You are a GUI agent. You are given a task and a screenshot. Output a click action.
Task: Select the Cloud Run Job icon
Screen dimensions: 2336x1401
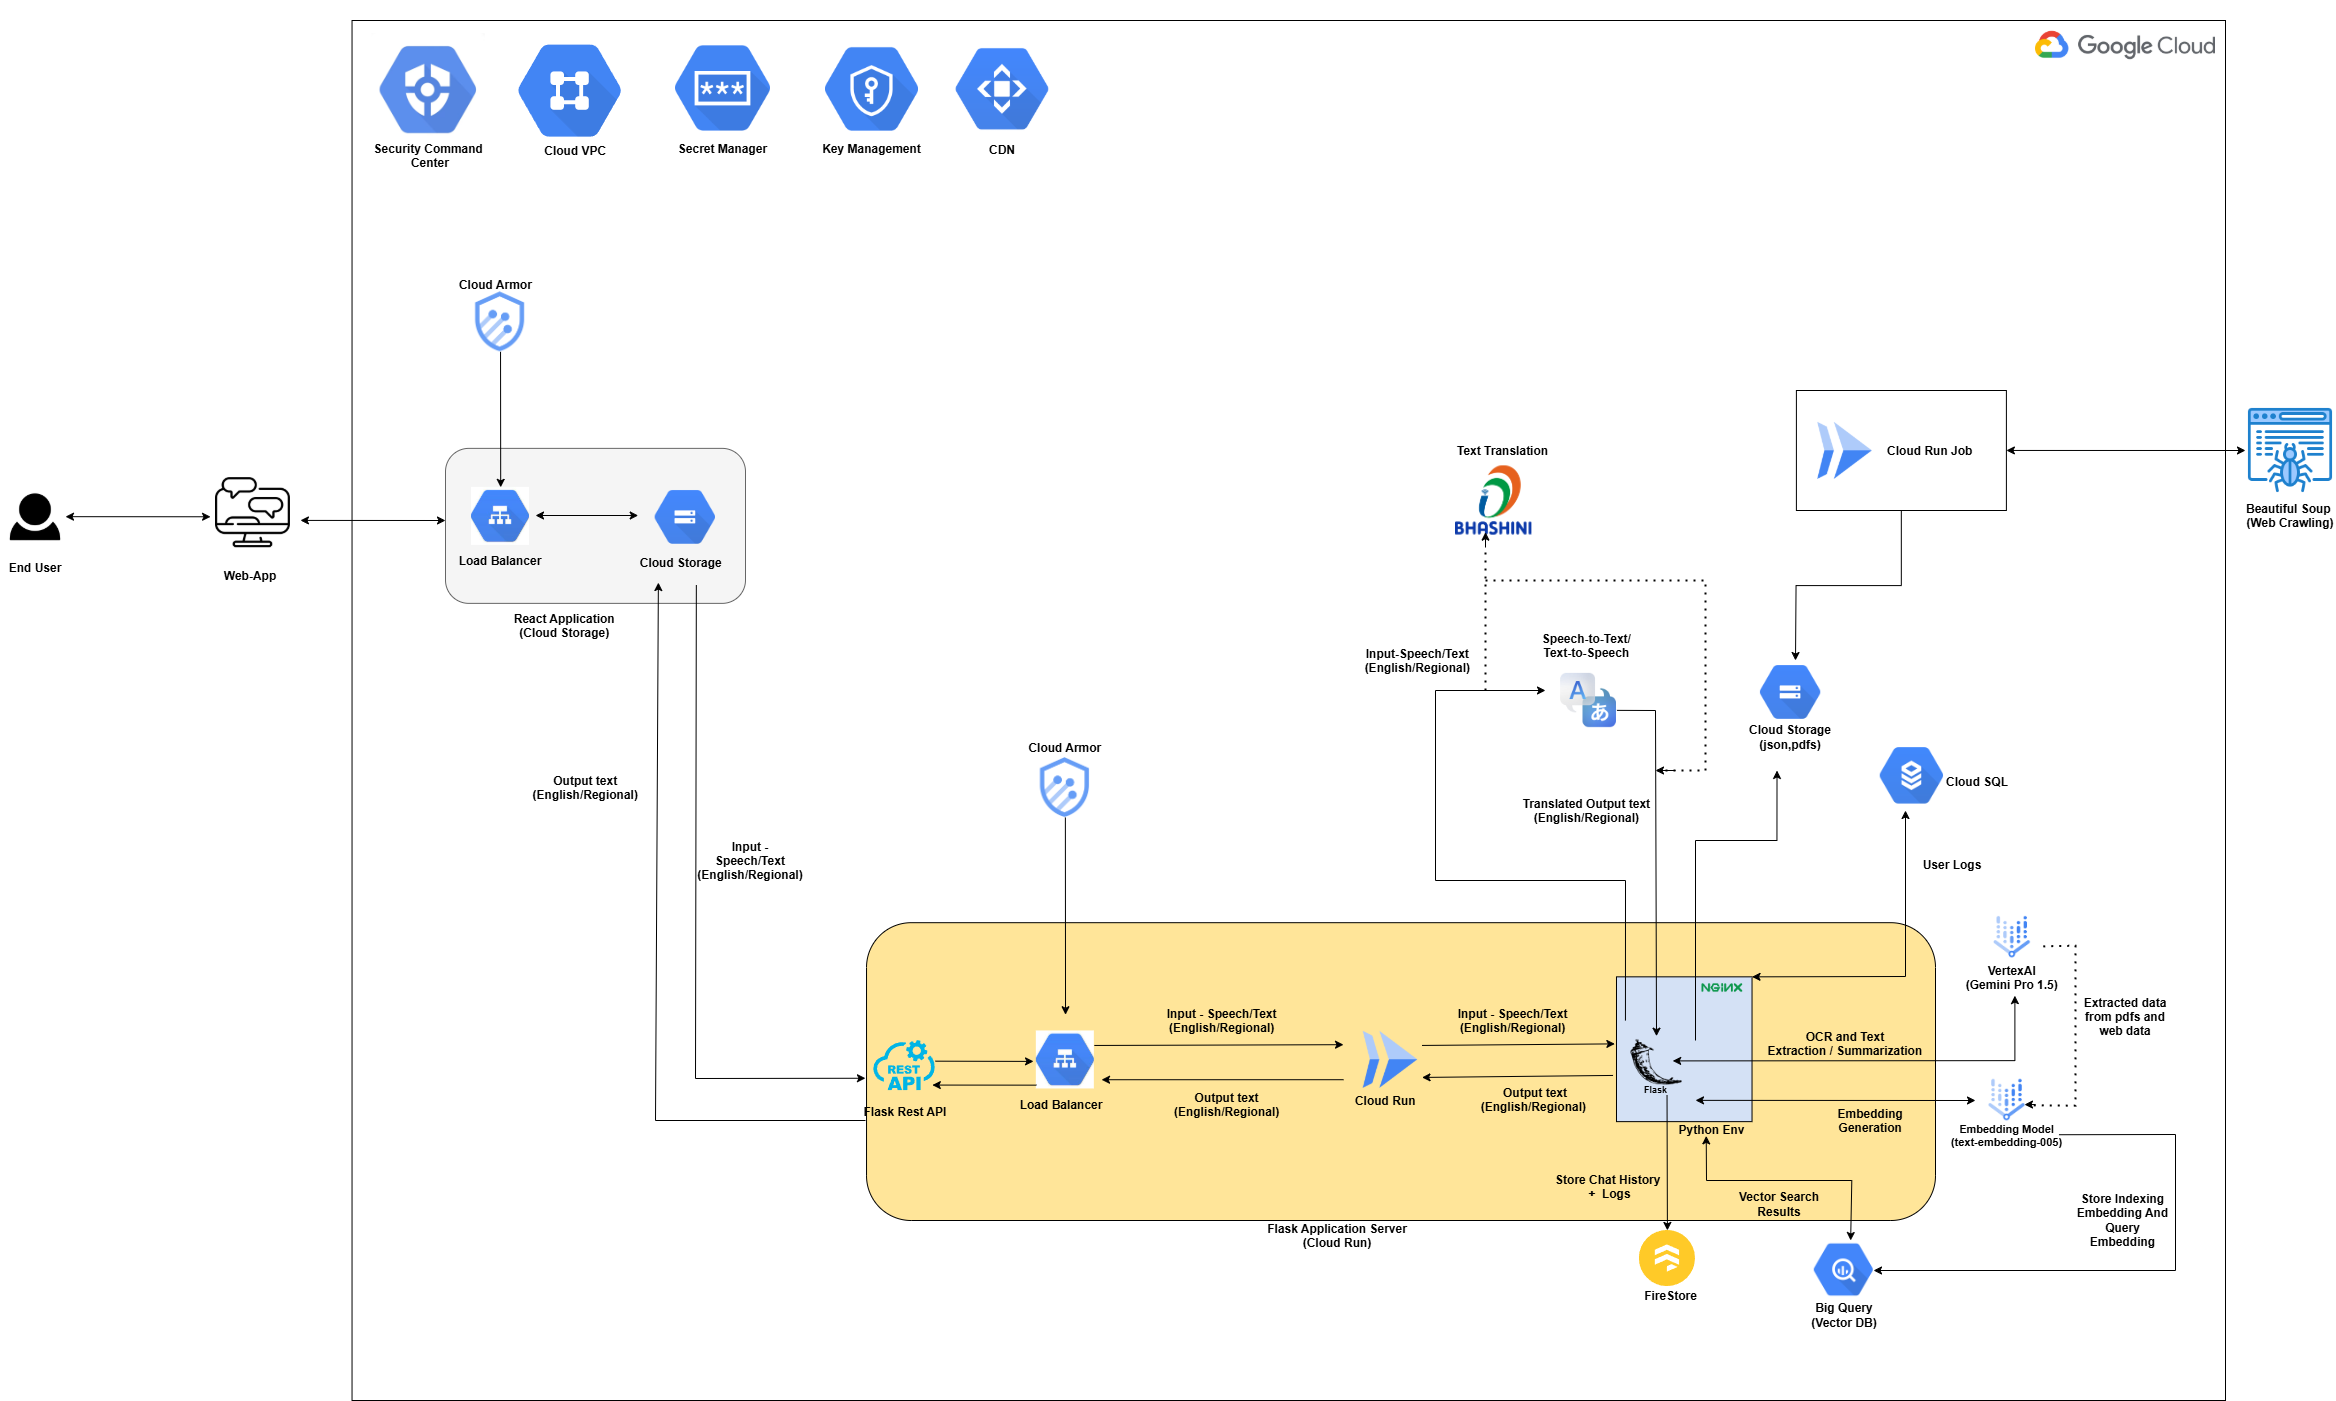1843,450
